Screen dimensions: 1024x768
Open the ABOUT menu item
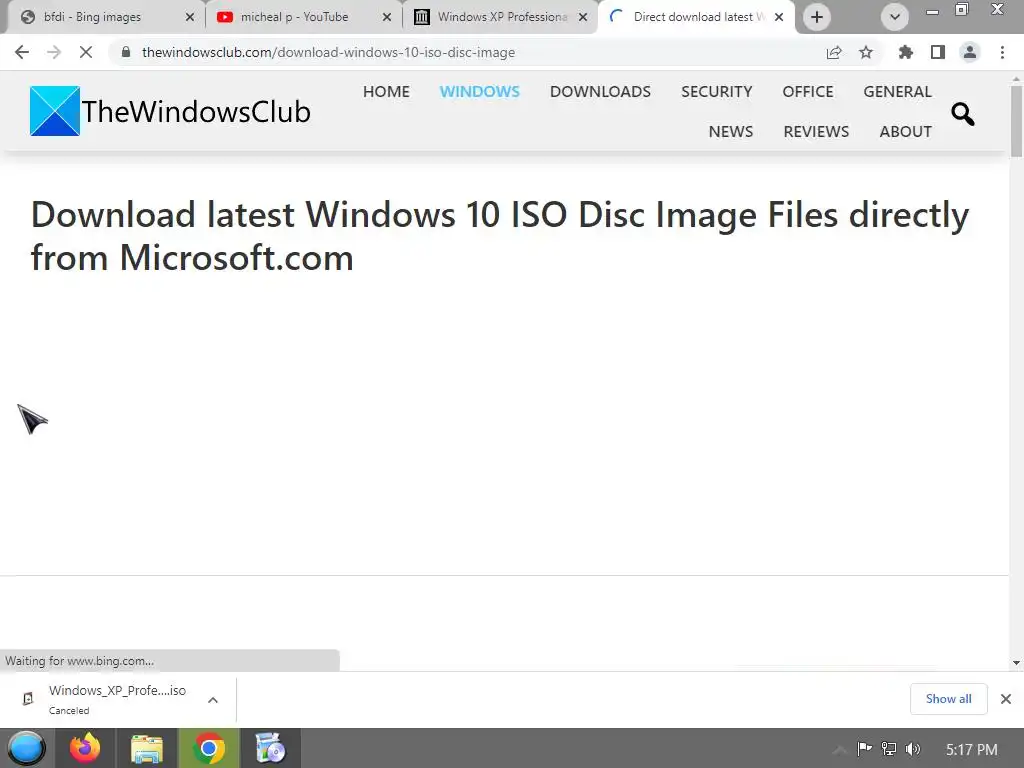pos(905,131)
